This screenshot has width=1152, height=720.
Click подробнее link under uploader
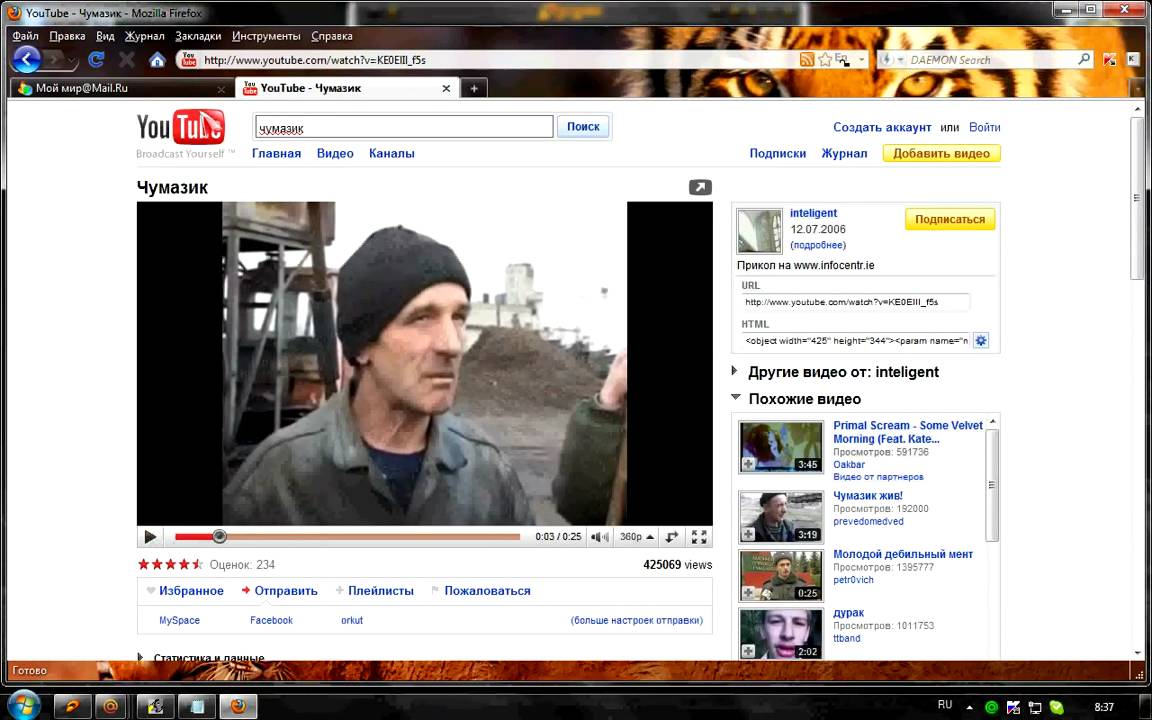(818, 245)
